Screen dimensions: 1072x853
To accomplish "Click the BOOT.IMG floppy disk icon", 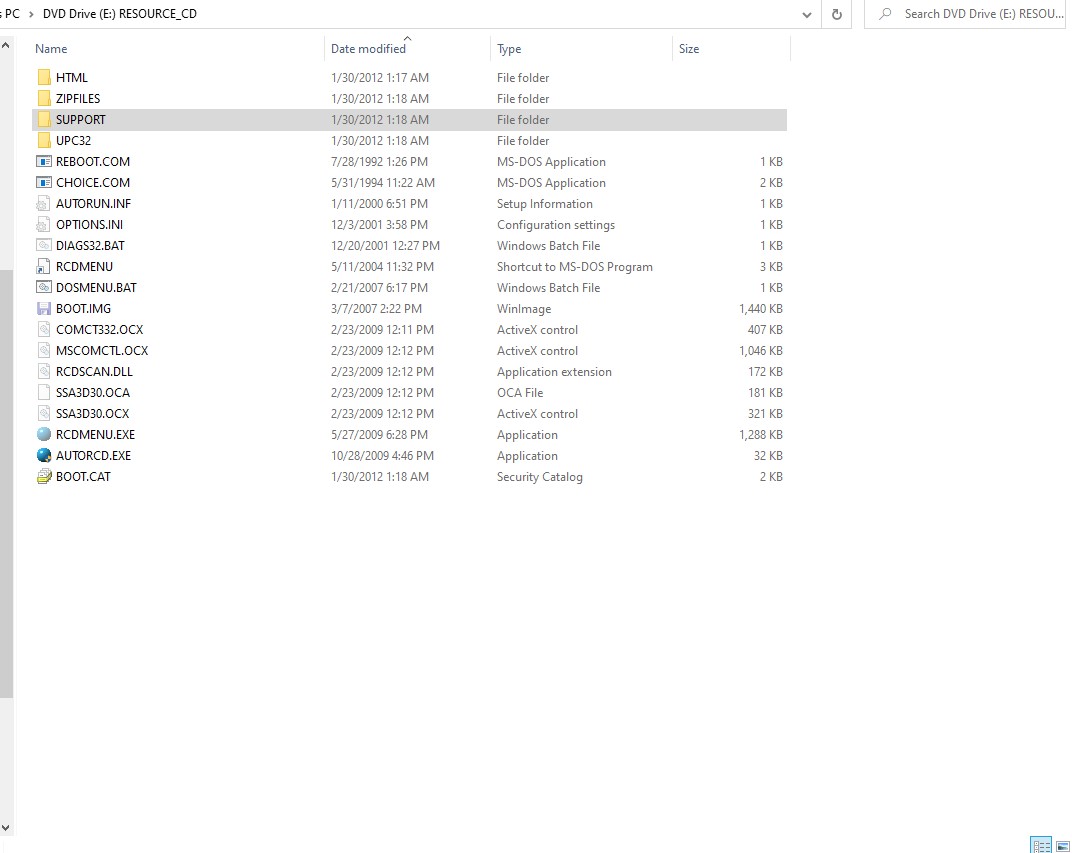I will pyautogui.click(x=43, y=309).
